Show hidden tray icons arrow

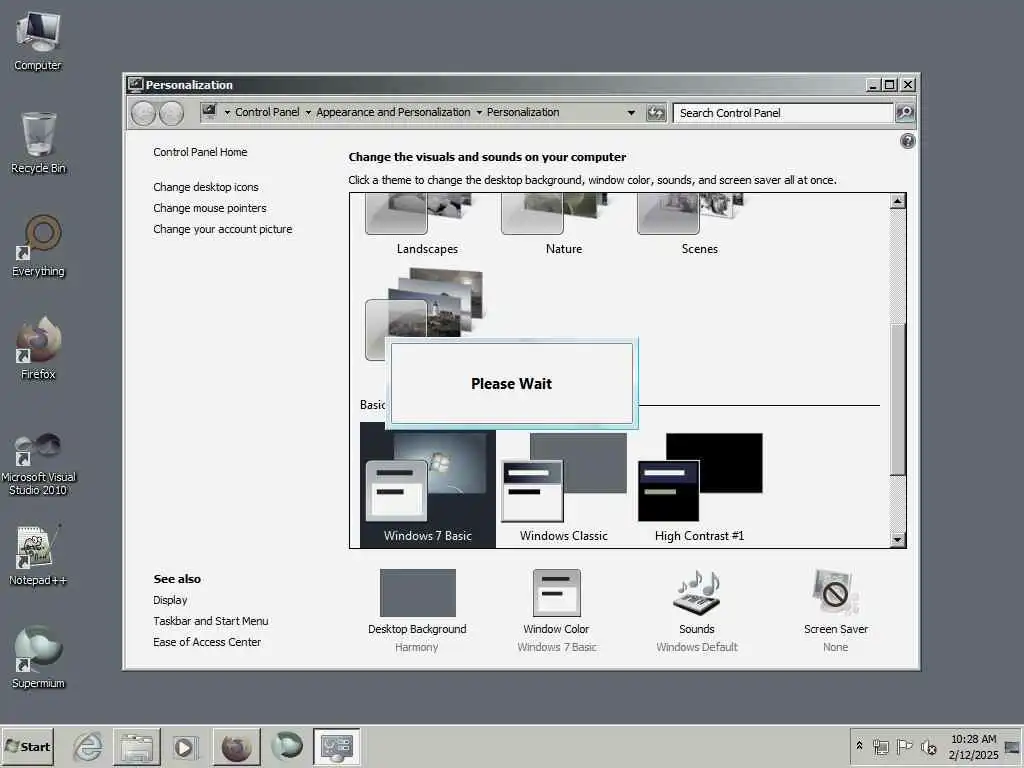[859, 746]
